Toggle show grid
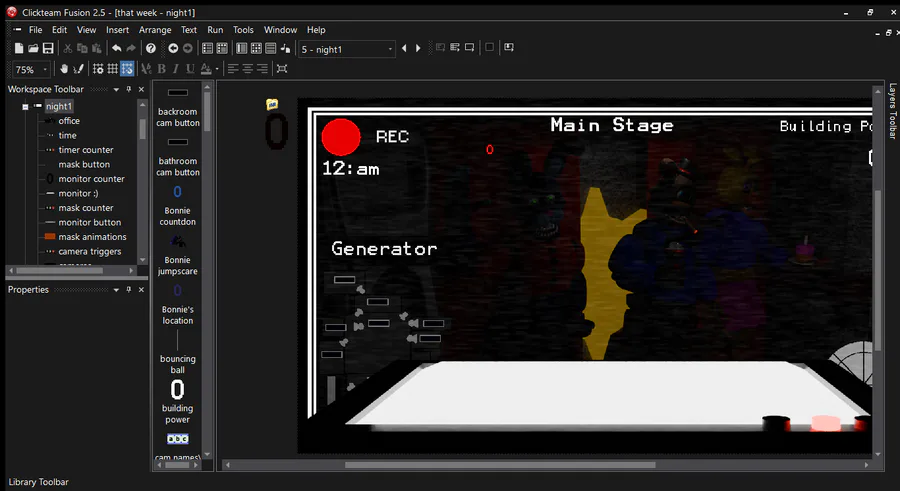The width and height of the screenshot is (900, 491). (x=112, y=69)
